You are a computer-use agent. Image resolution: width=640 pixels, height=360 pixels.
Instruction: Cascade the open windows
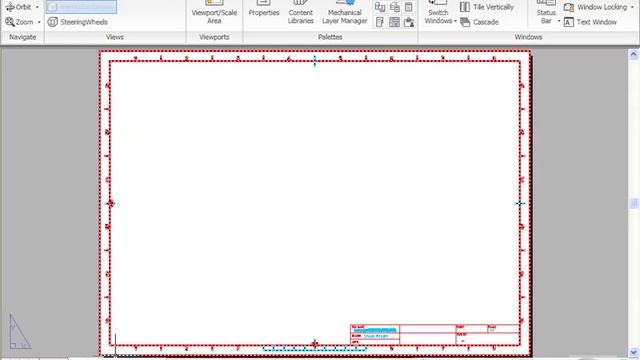click(479, 22)
